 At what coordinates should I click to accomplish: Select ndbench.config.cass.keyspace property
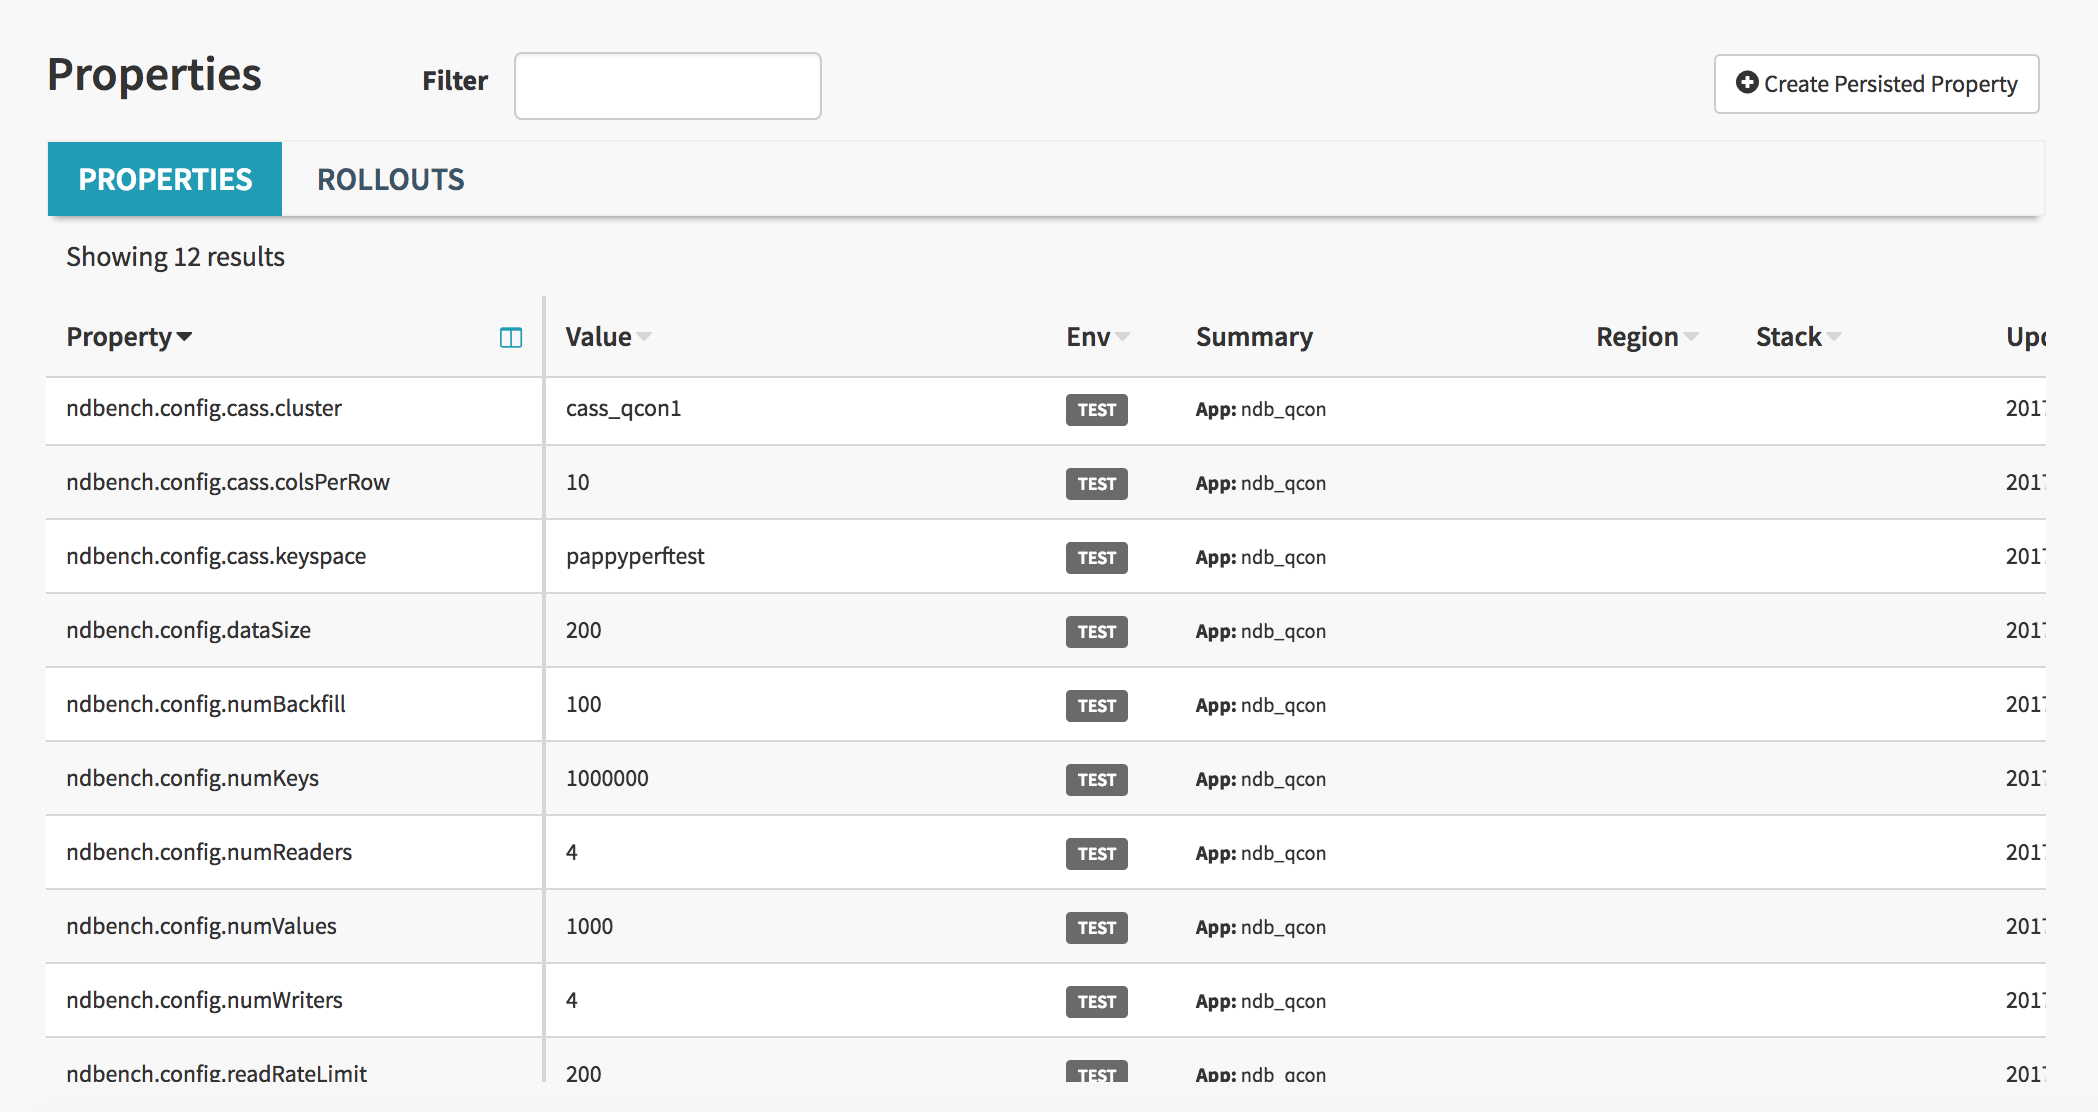(216, 556)
